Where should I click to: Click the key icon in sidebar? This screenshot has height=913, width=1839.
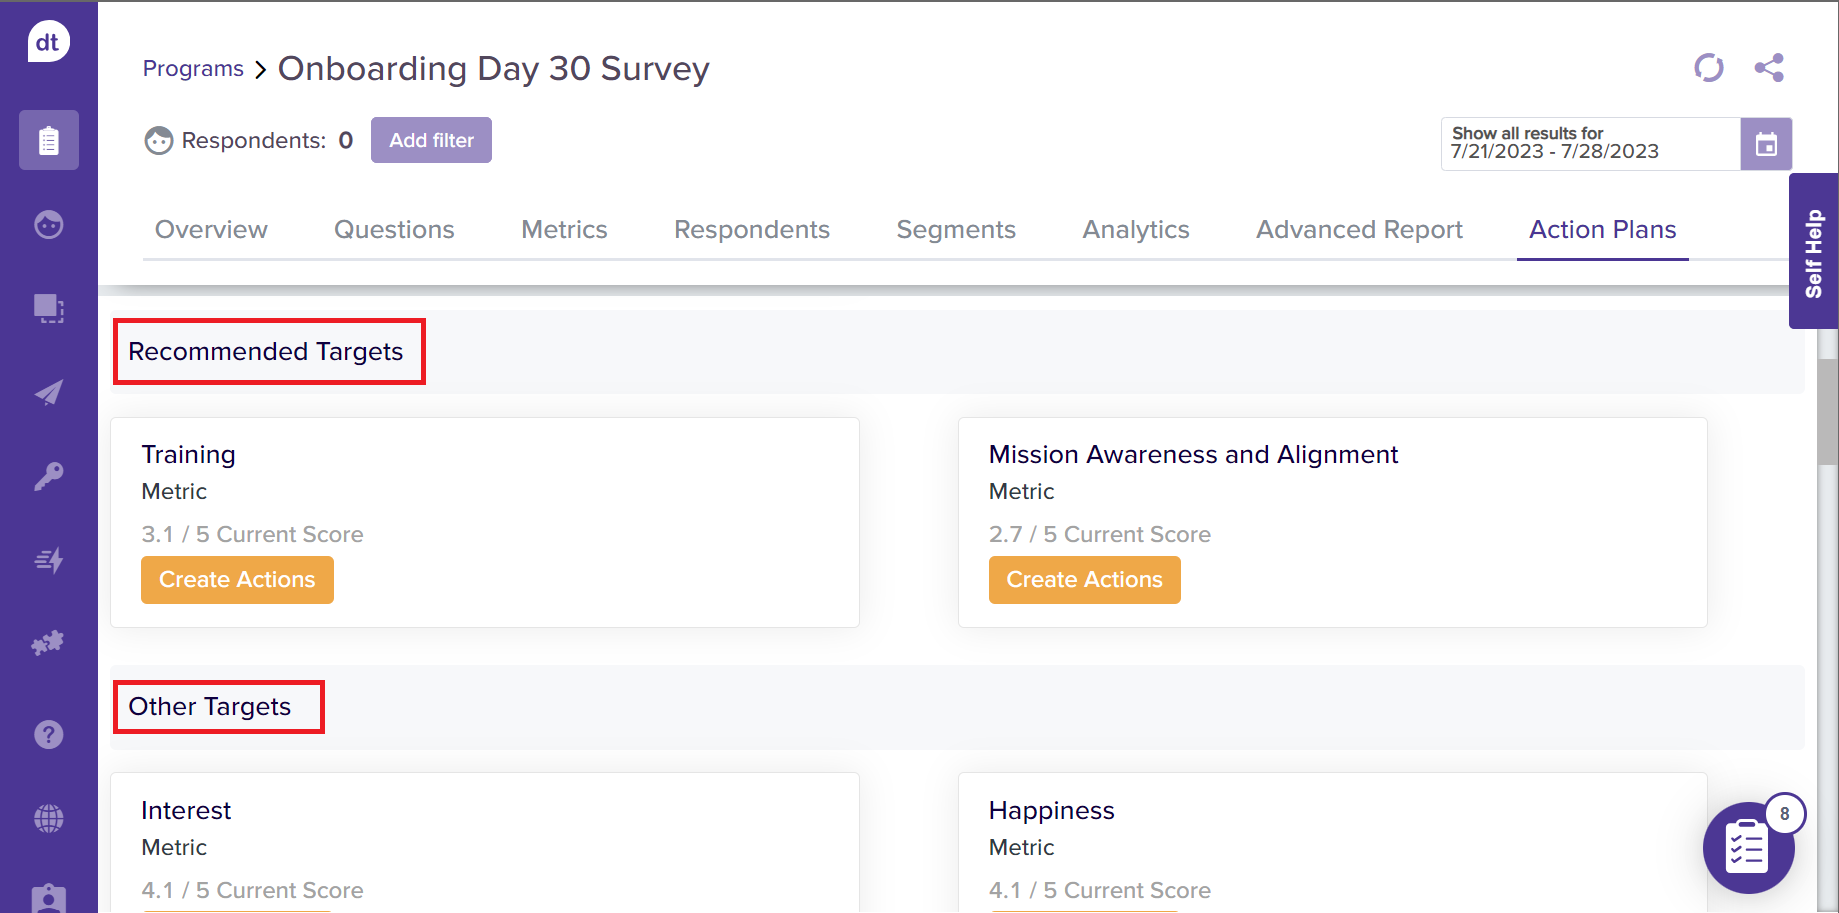tap(49, 476)
